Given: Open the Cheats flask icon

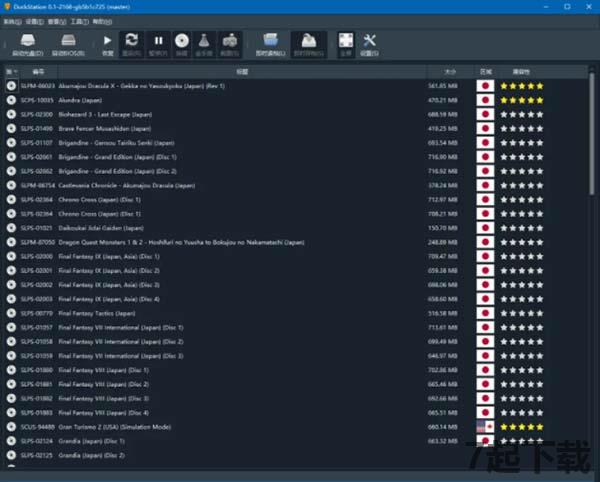Looking at the screenshot, I should [x=204, y=40].
